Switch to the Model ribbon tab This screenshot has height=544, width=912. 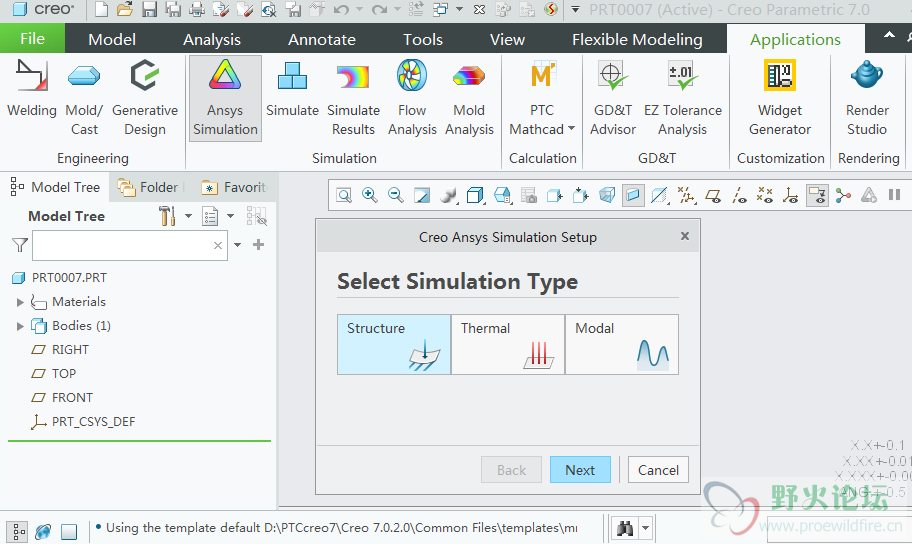[x=112, y=39]
